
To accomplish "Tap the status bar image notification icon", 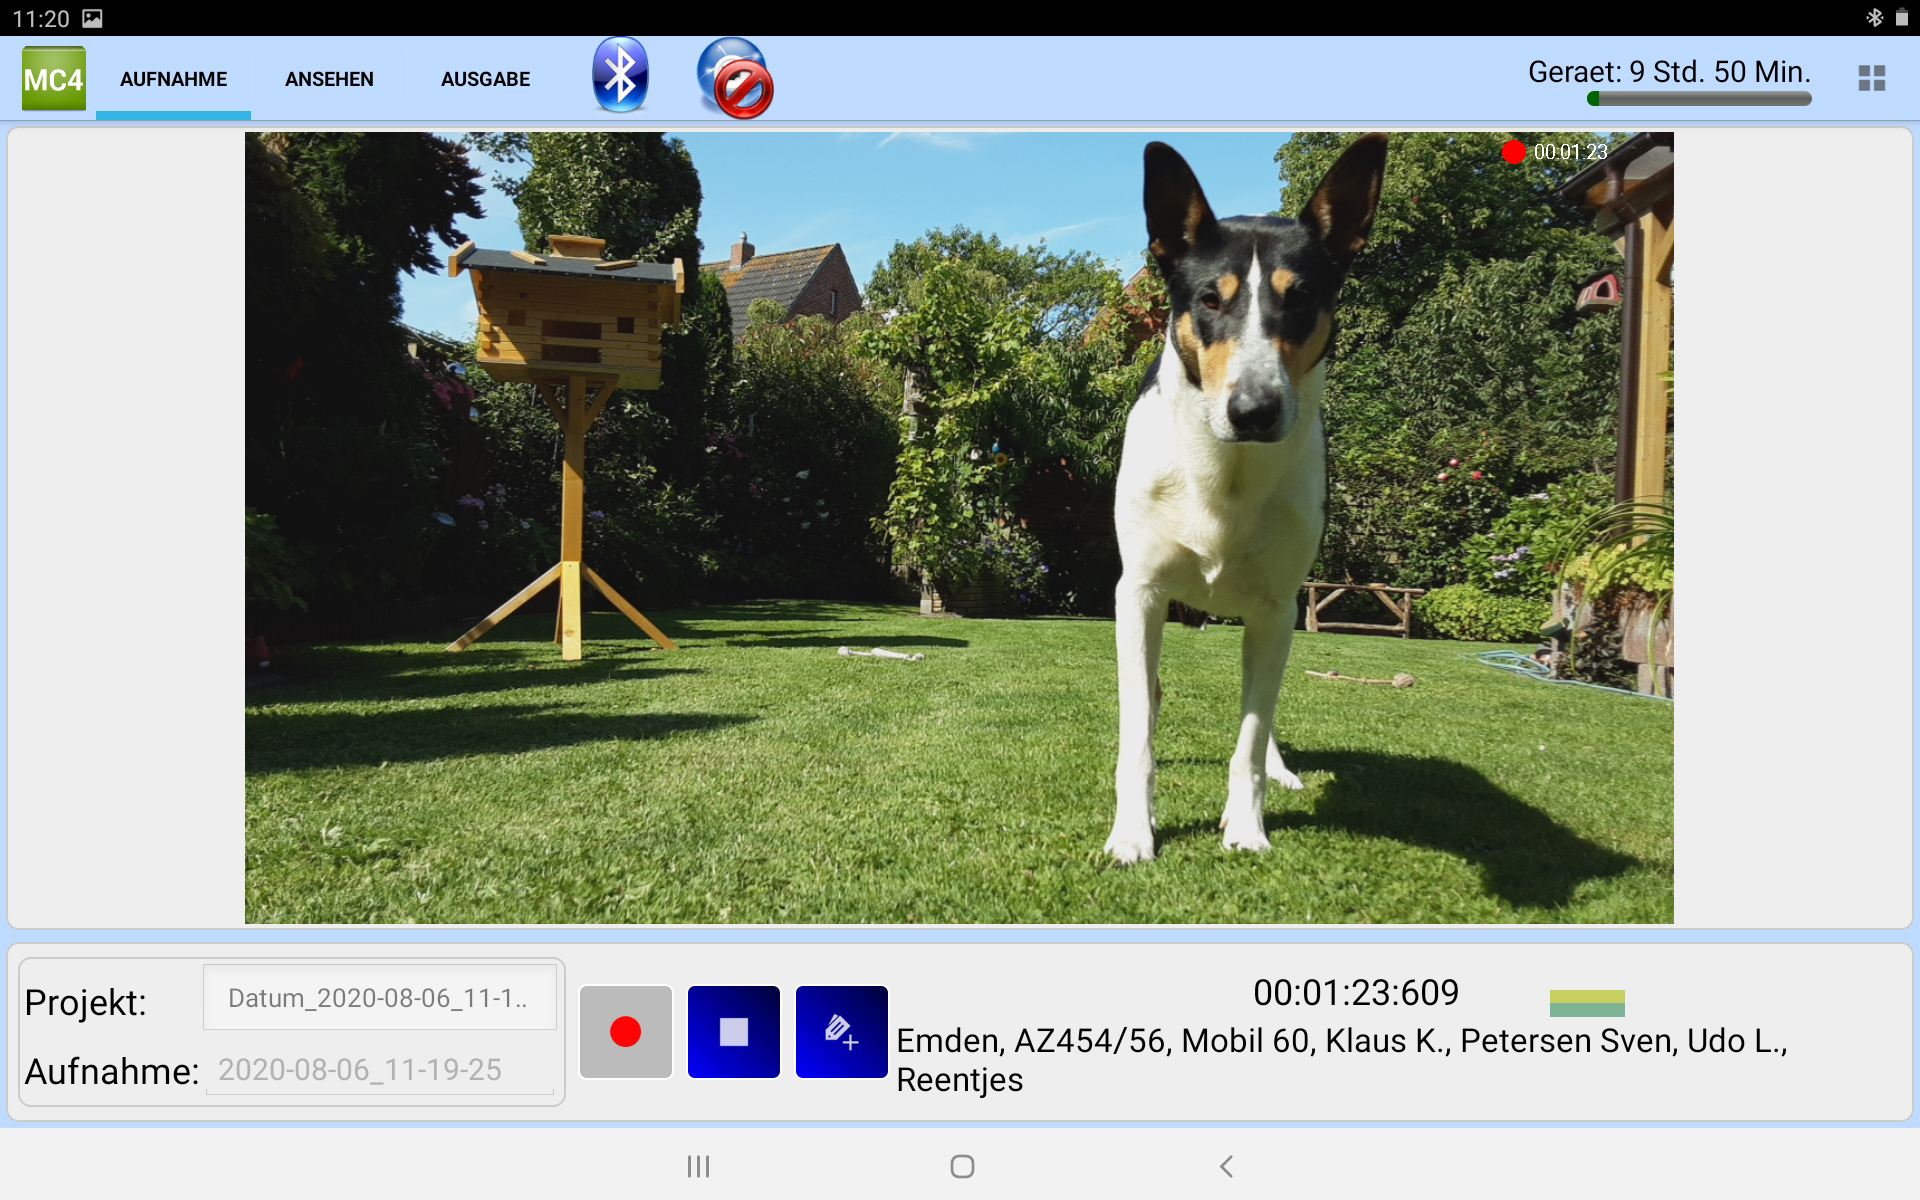I will point(92,18).
